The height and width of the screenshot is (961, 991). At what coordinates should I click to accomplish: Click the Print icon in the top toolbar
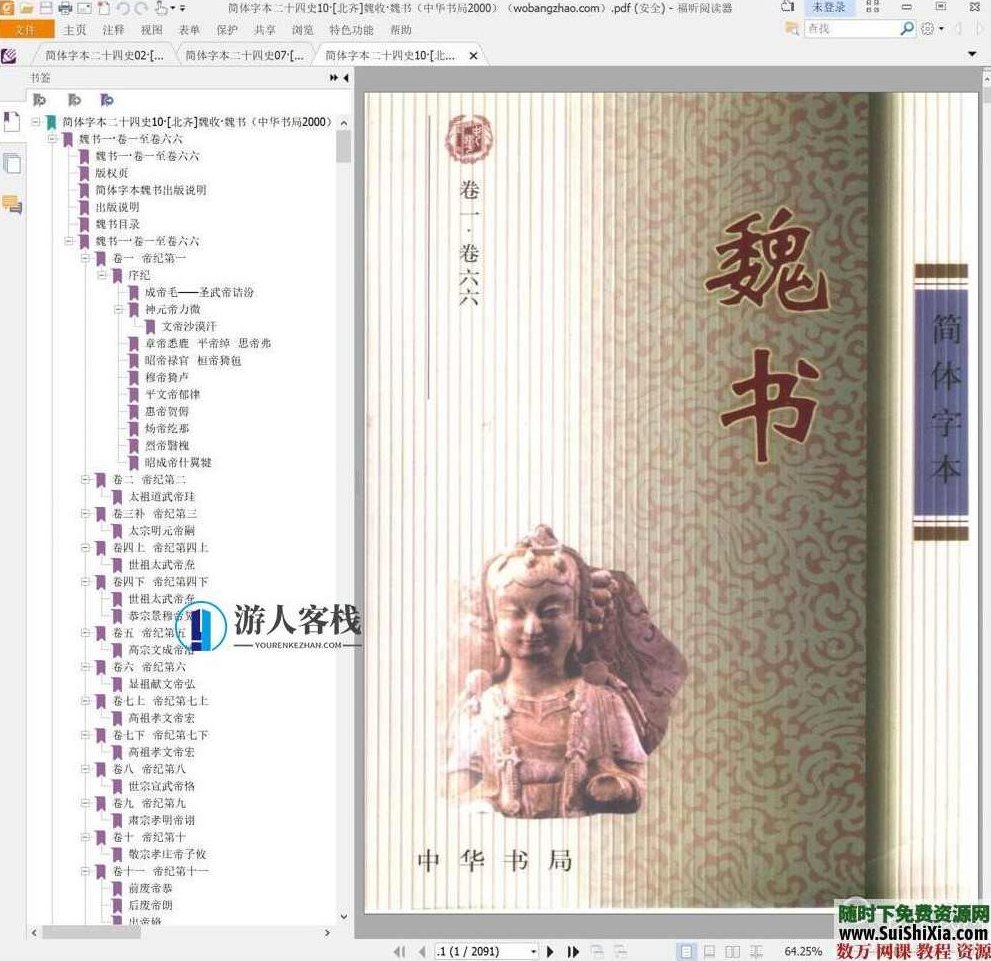pos(63,8)
